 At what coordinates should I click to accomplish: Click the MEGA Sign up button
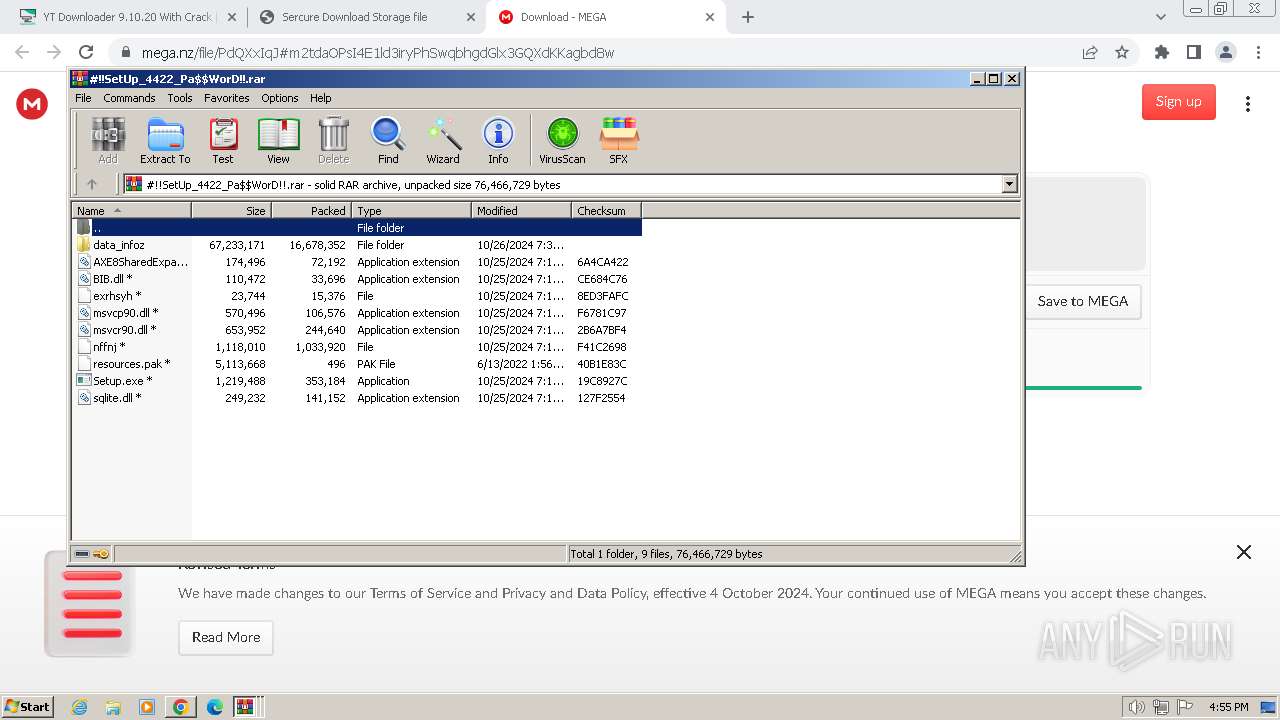click(1179, 101)
